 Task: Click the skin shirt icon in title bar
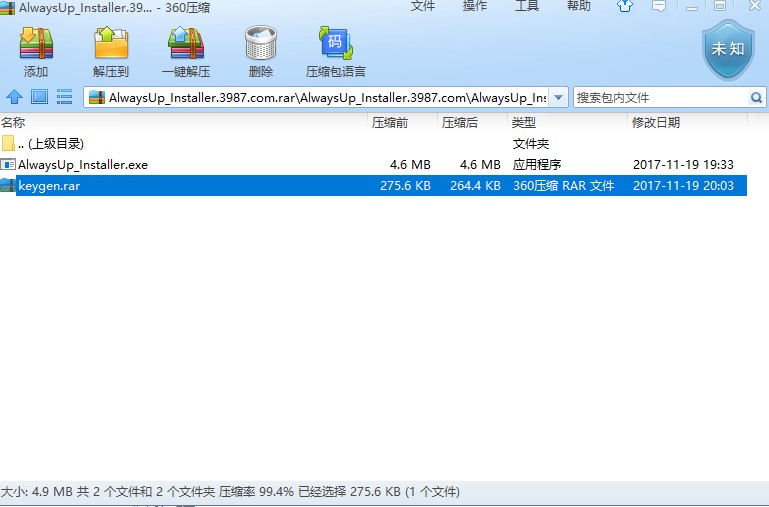click(x=624, y=6)
